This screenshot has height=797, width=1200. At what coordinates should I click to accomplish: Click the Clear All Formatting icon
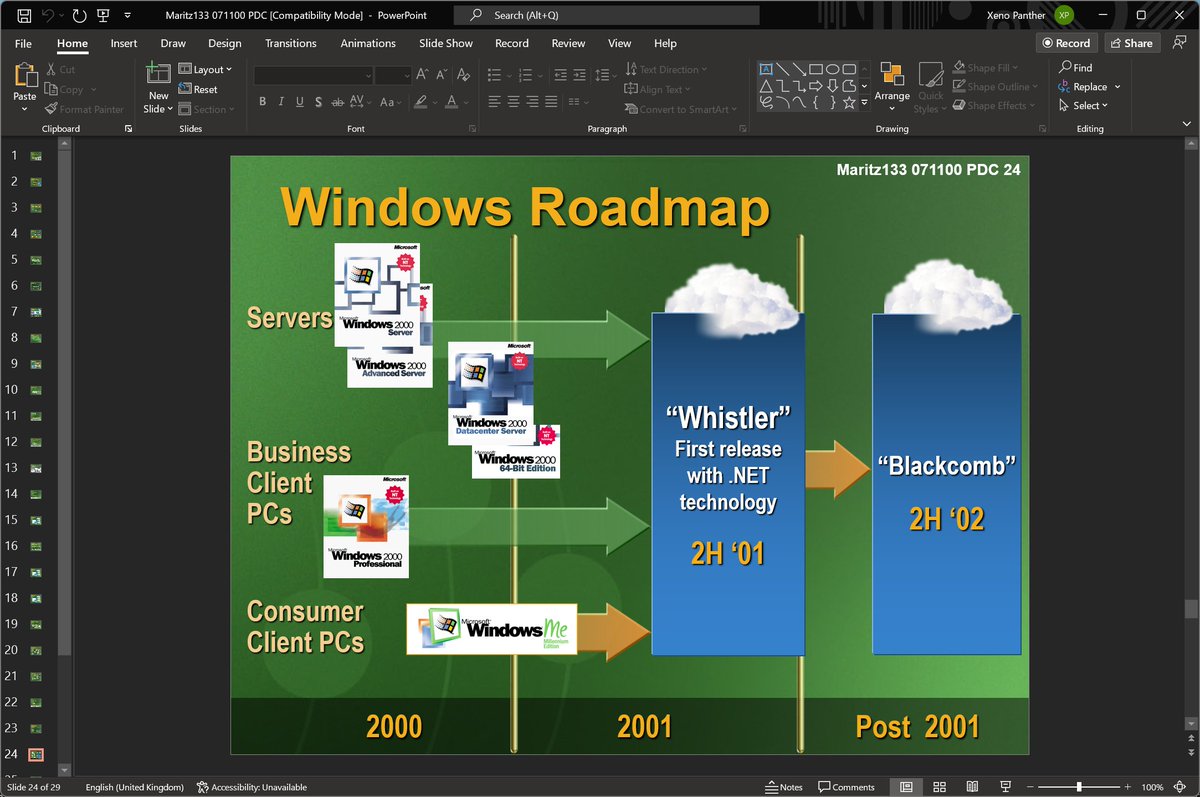coord(462,74)
